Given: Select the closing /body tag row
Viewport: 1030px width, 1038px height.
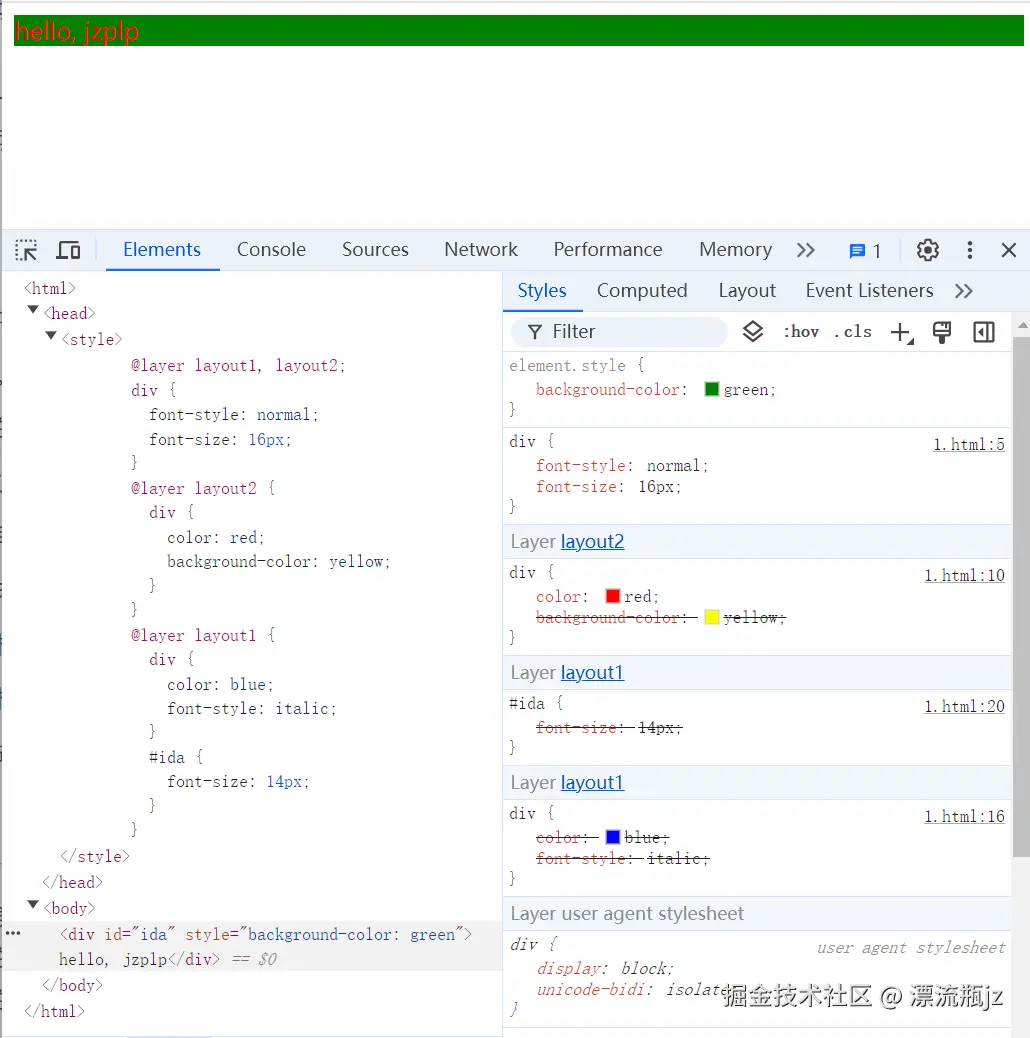Looking at the screenshot, I should coord(72,985).
